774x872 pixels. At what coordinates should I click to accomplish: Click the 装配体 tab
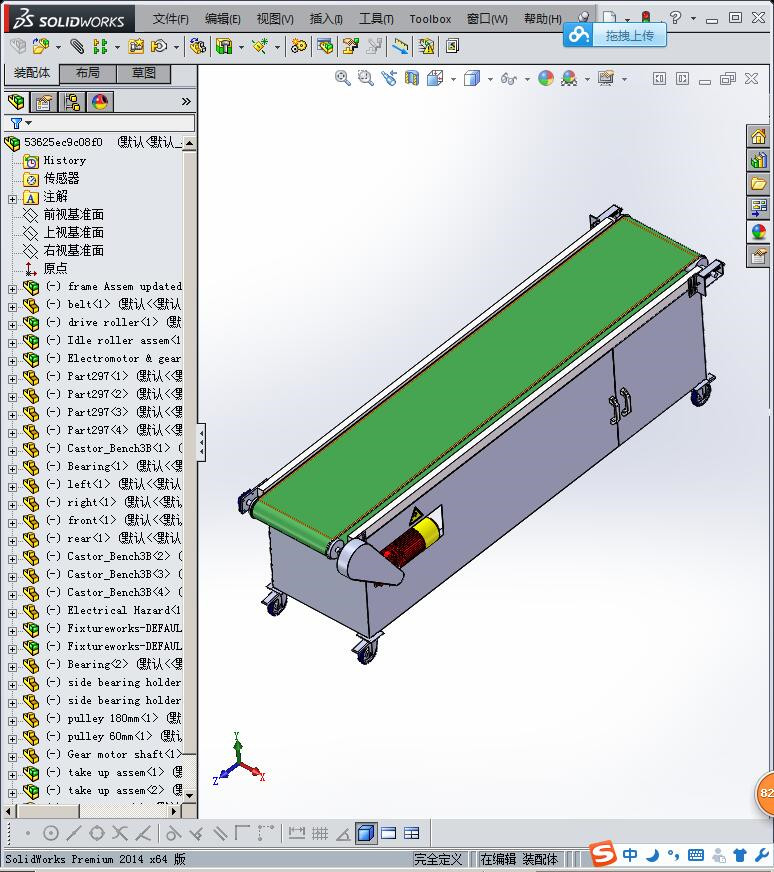32,73
